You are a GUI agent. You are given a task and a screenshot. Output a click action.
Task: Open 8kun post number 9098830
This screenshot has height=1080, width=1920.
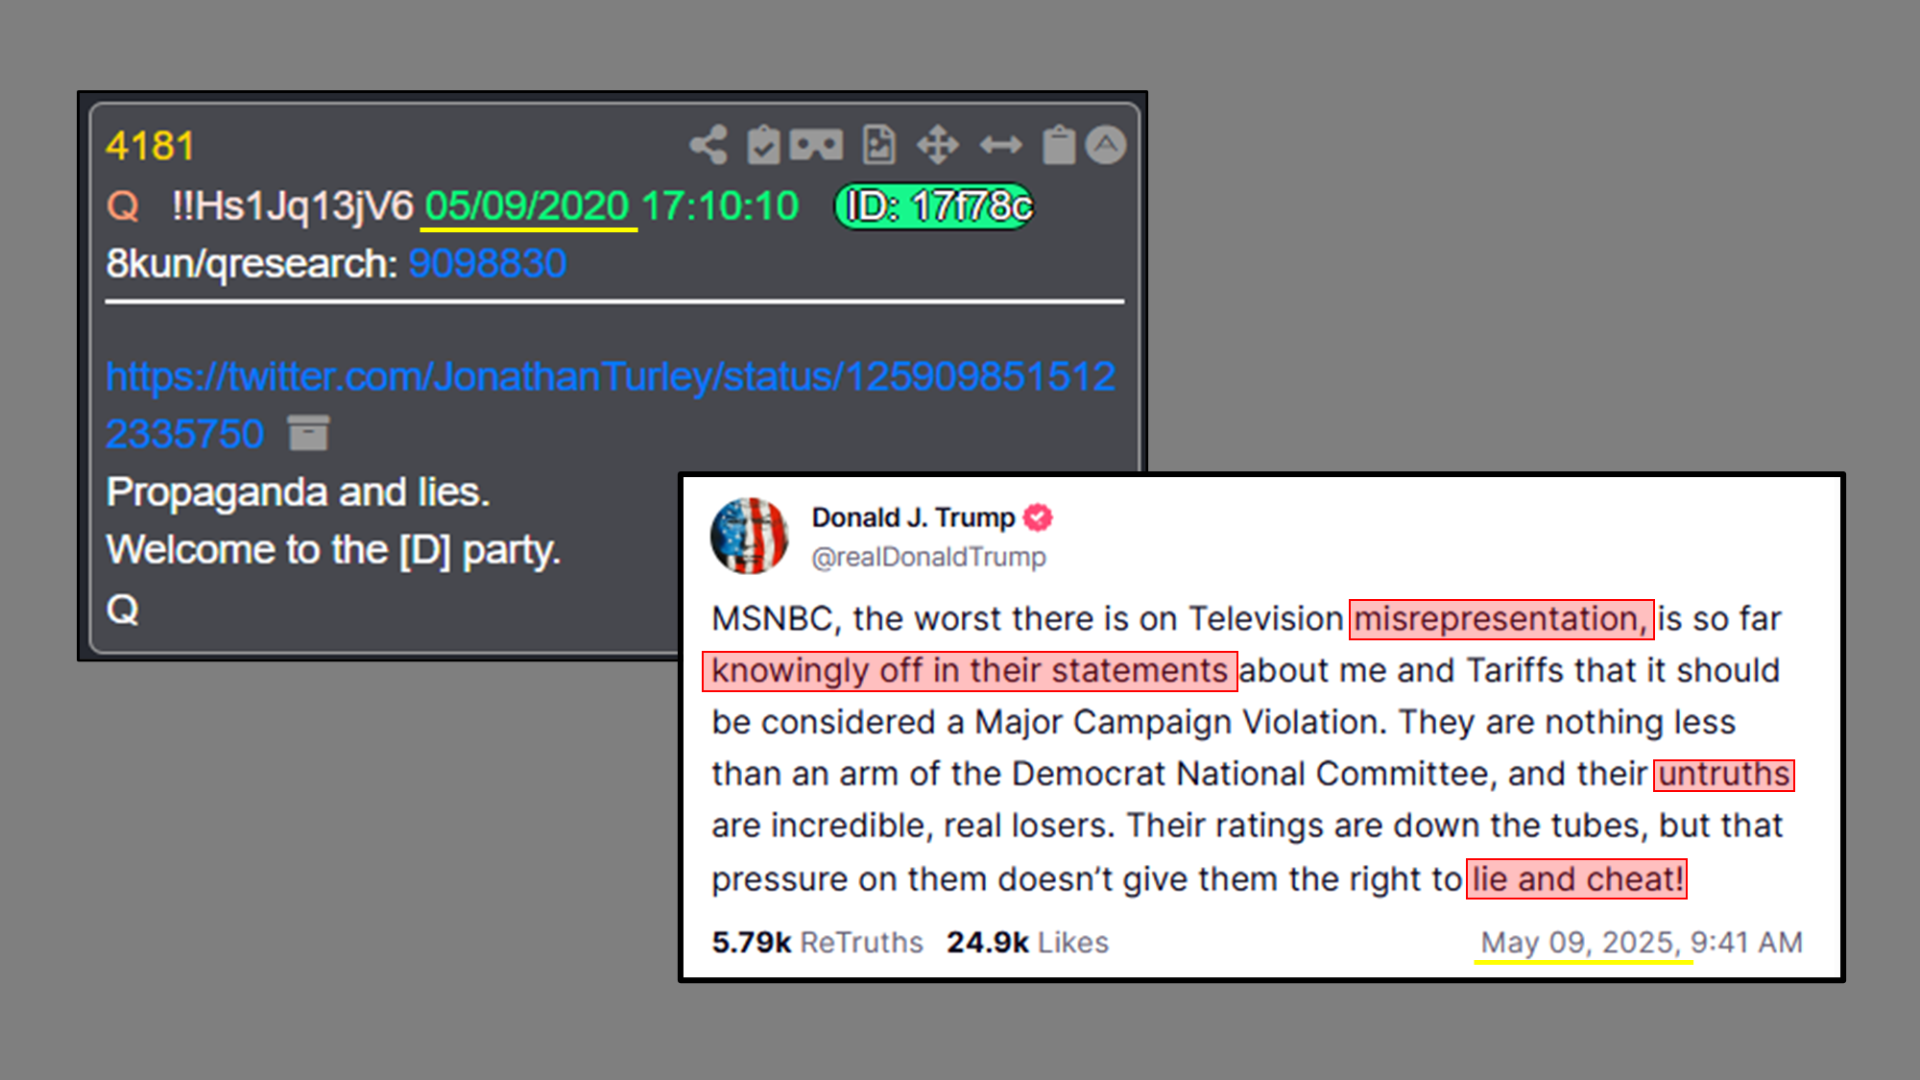click(487, 264)
